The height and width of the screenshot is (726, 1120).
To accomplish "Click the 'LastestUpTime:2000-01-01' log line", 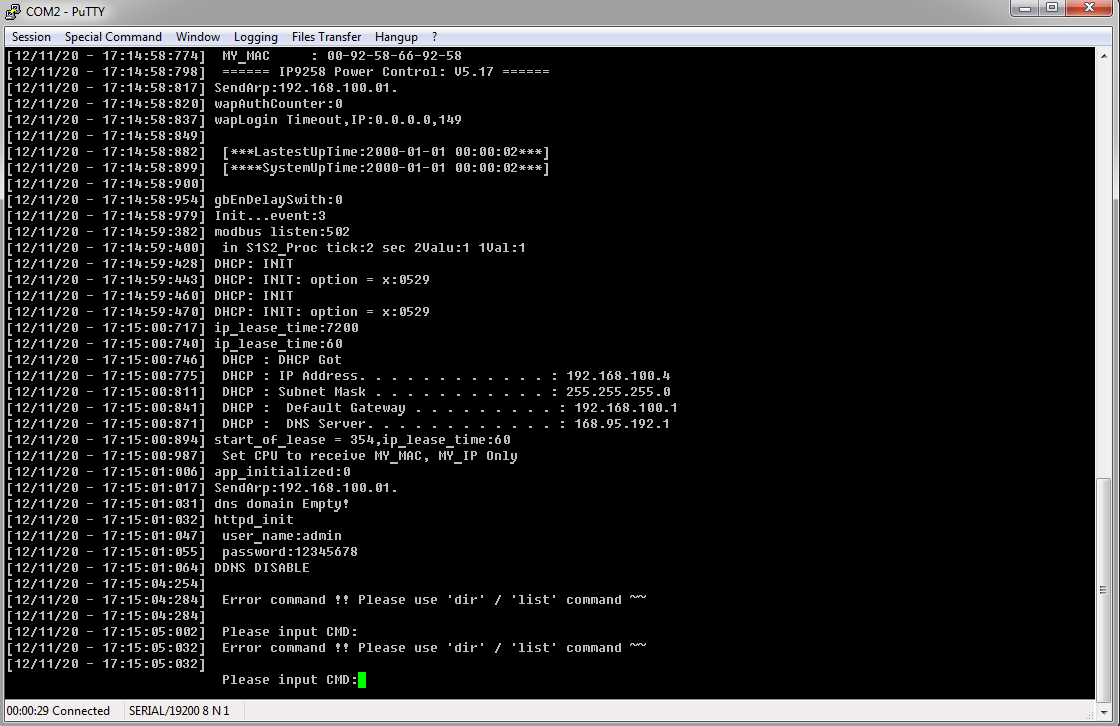I will coord(386,151).
